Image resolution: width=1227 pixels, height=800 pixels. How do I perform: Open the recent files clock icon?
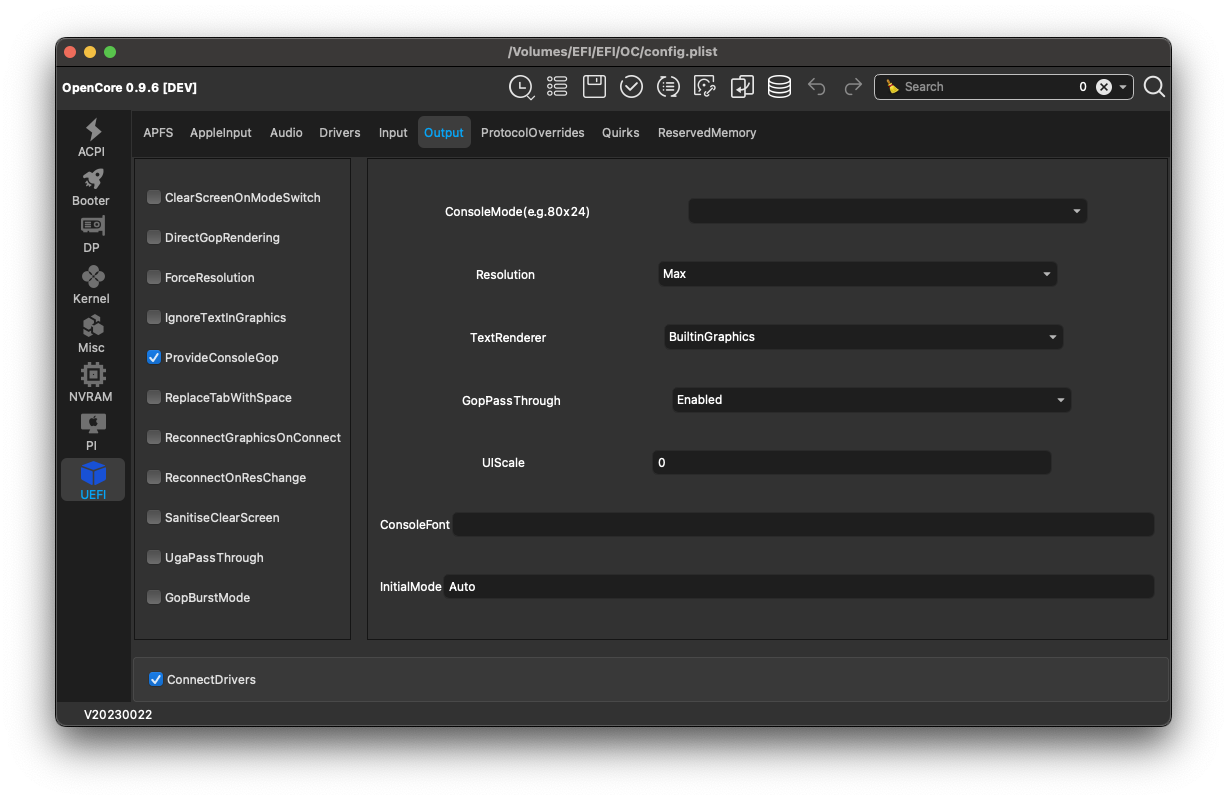(x=521, y=87)
